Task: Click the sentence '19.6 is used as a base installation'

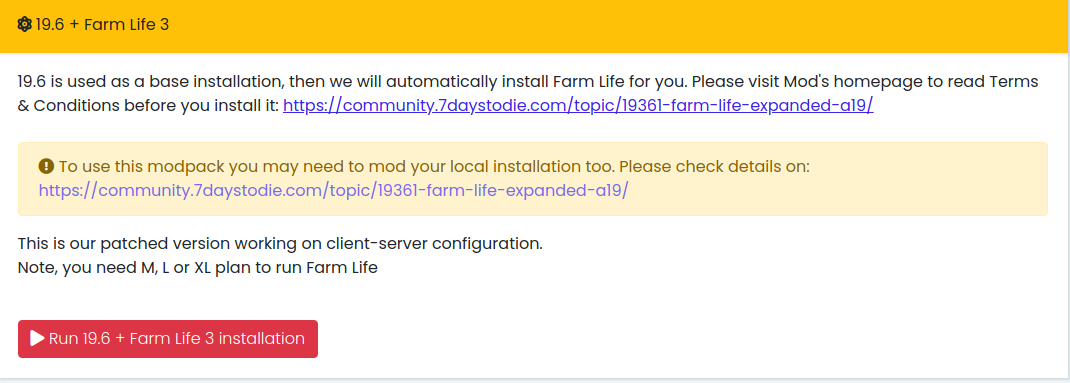Action: tap(149, 82)
